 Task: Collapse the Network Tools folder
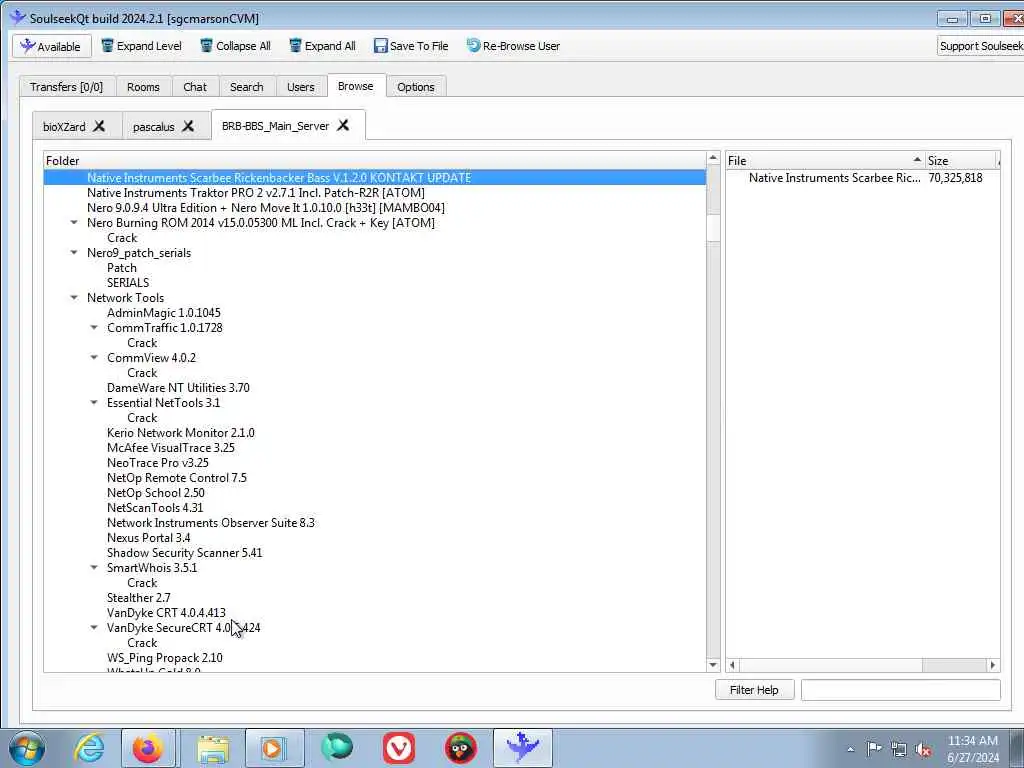tap(74, 298)
